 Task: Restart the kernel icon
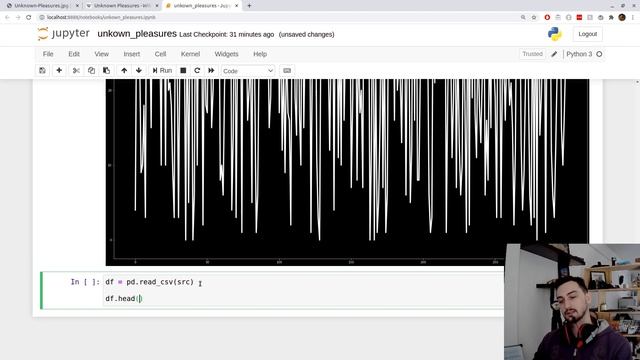197,71
